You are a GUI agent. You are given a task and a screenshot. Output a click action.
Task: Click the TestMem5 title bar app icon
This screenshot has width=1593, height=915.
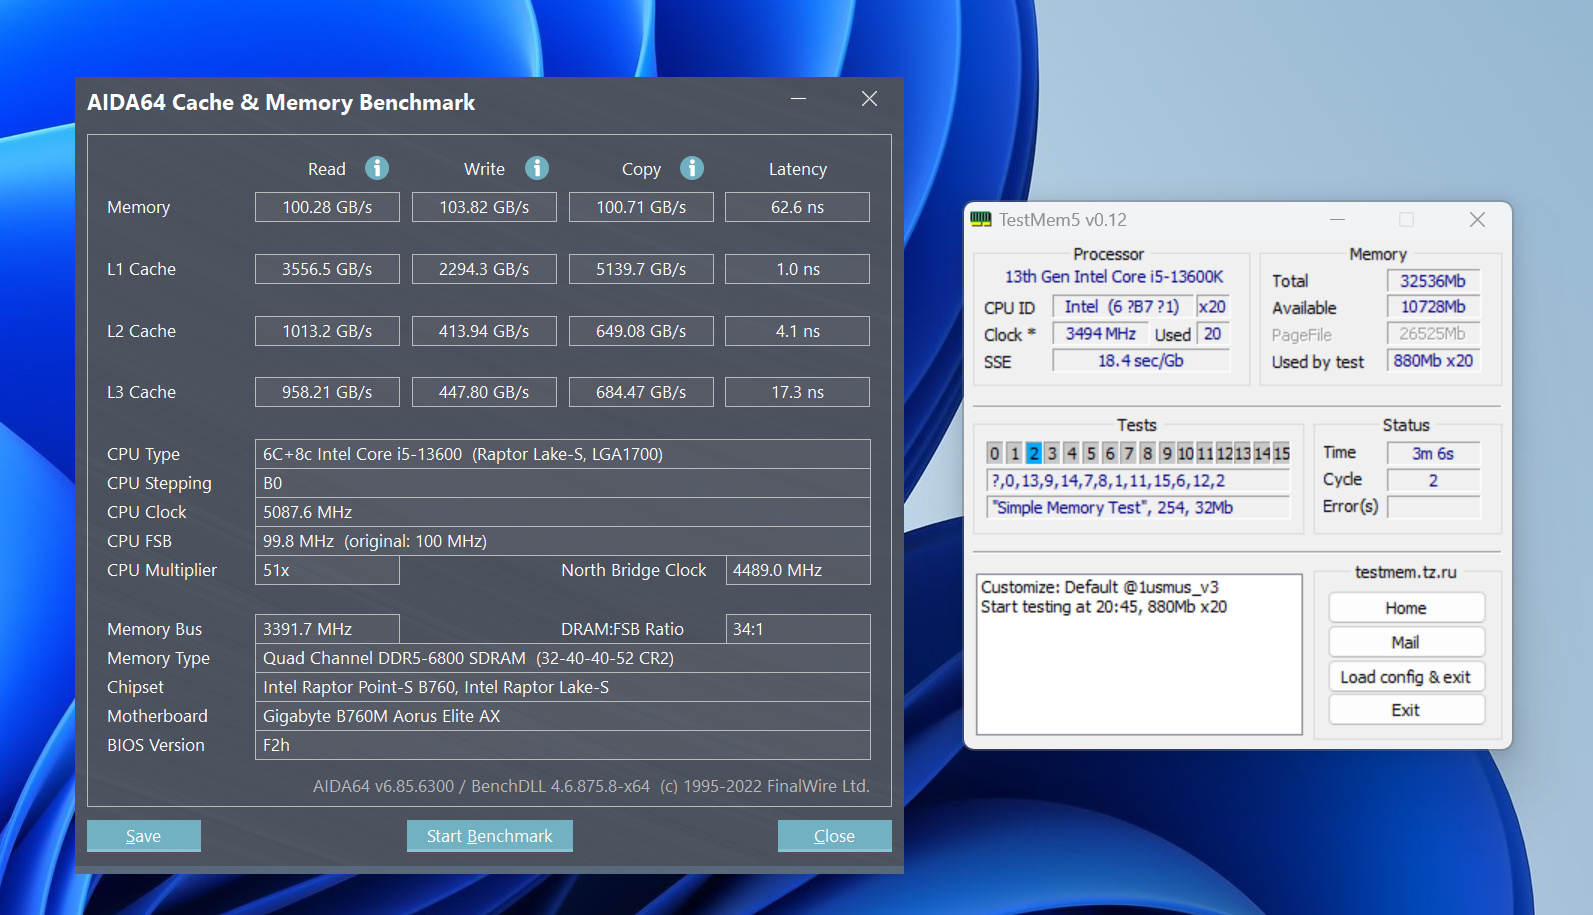pos(981,220)
